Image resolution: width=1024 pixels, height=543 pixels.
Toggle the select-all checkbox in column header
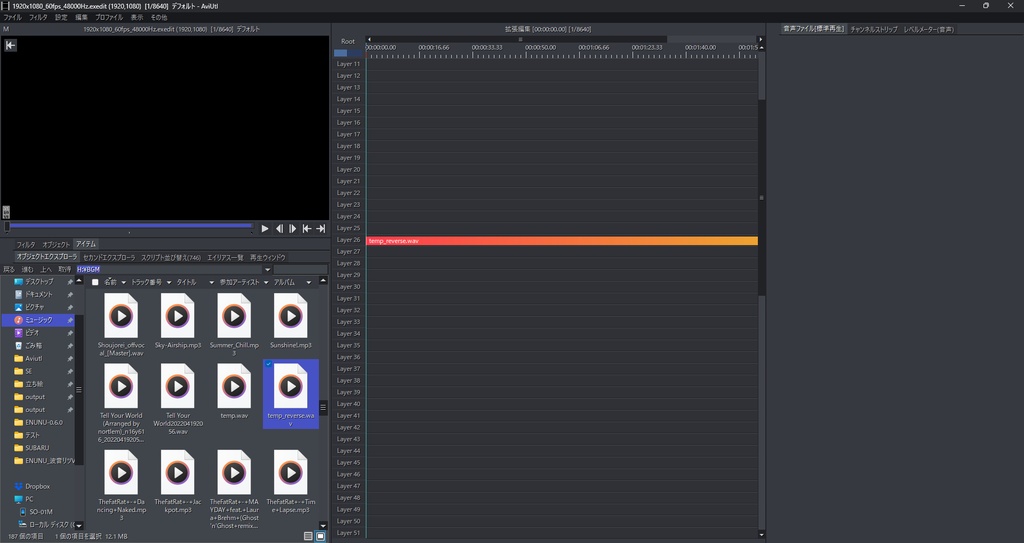[95, 282]
